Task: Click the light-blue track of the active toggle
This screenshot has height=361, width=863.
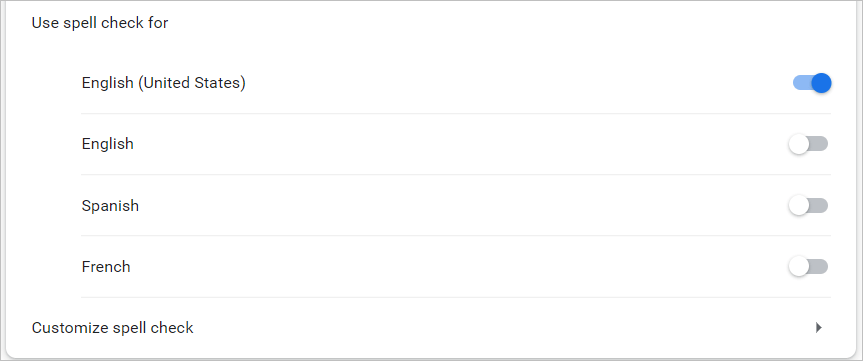Action: 801,83
